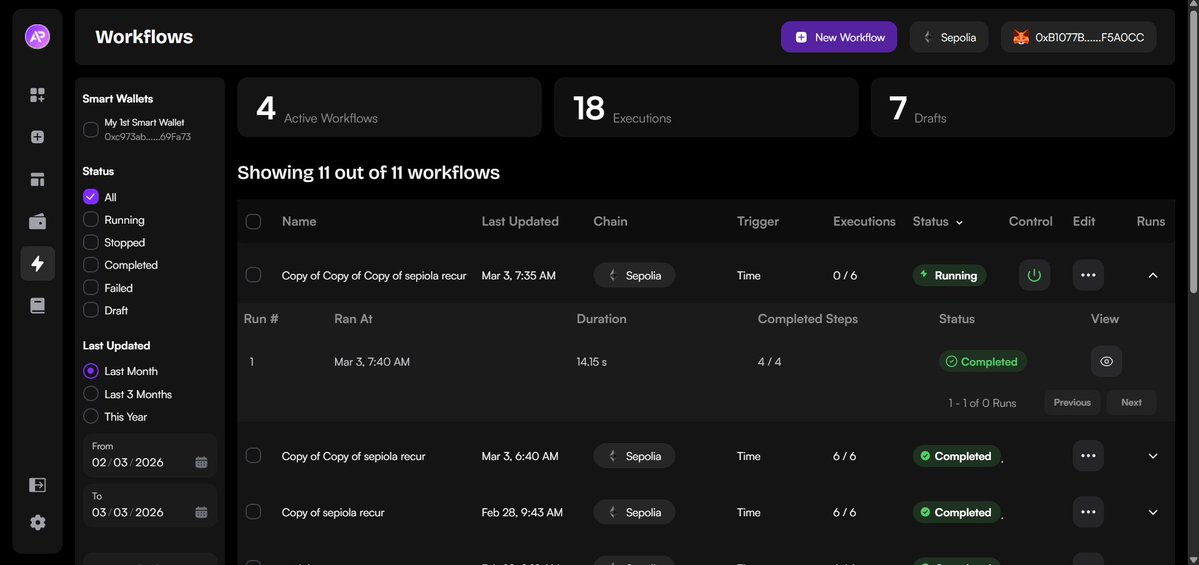Click the Executions column header
This screenshot has width=1199, height=565.
click(x=864, y=222)
